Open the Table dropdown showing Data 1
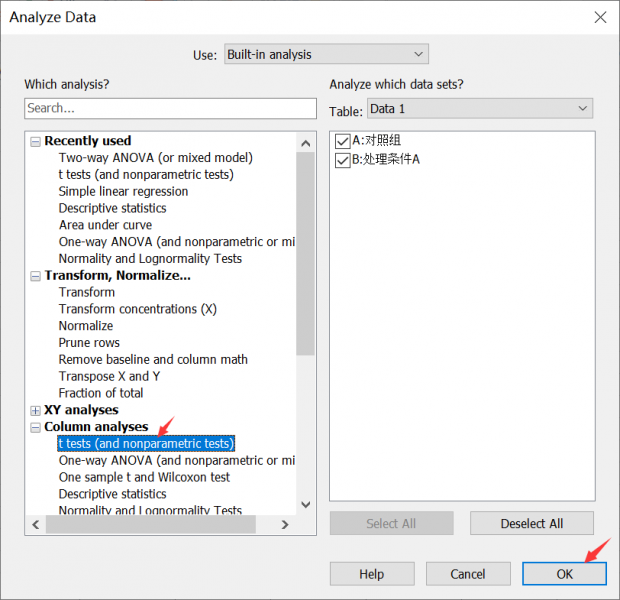 479,108
